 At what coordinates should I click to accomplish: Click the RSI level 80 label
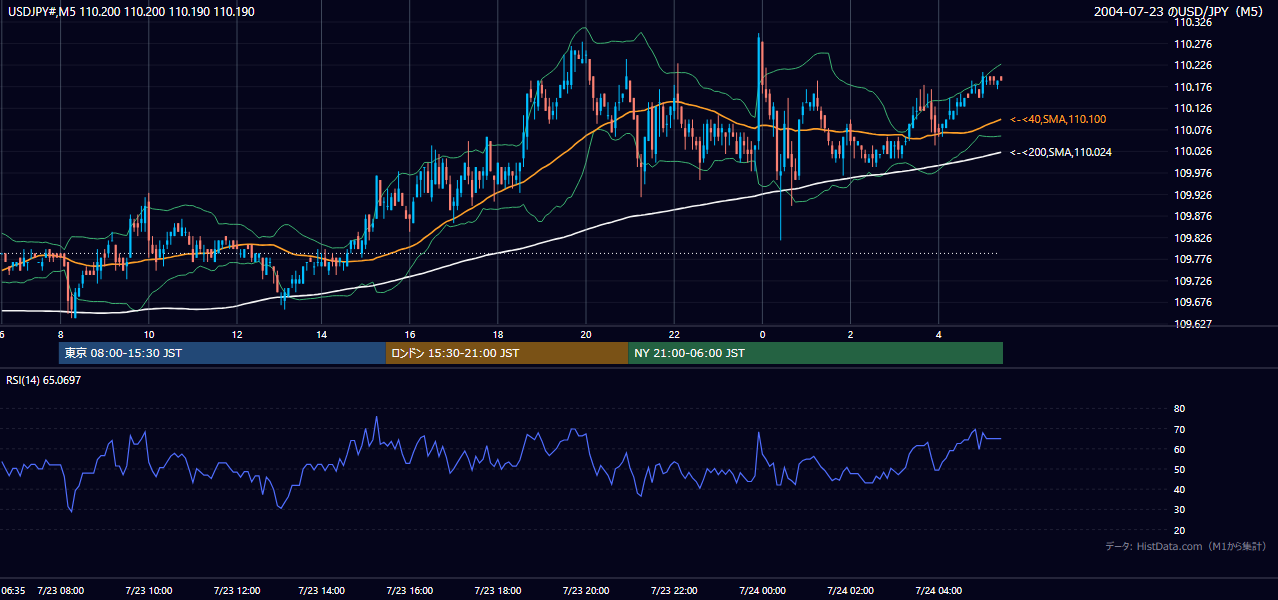1179,409
